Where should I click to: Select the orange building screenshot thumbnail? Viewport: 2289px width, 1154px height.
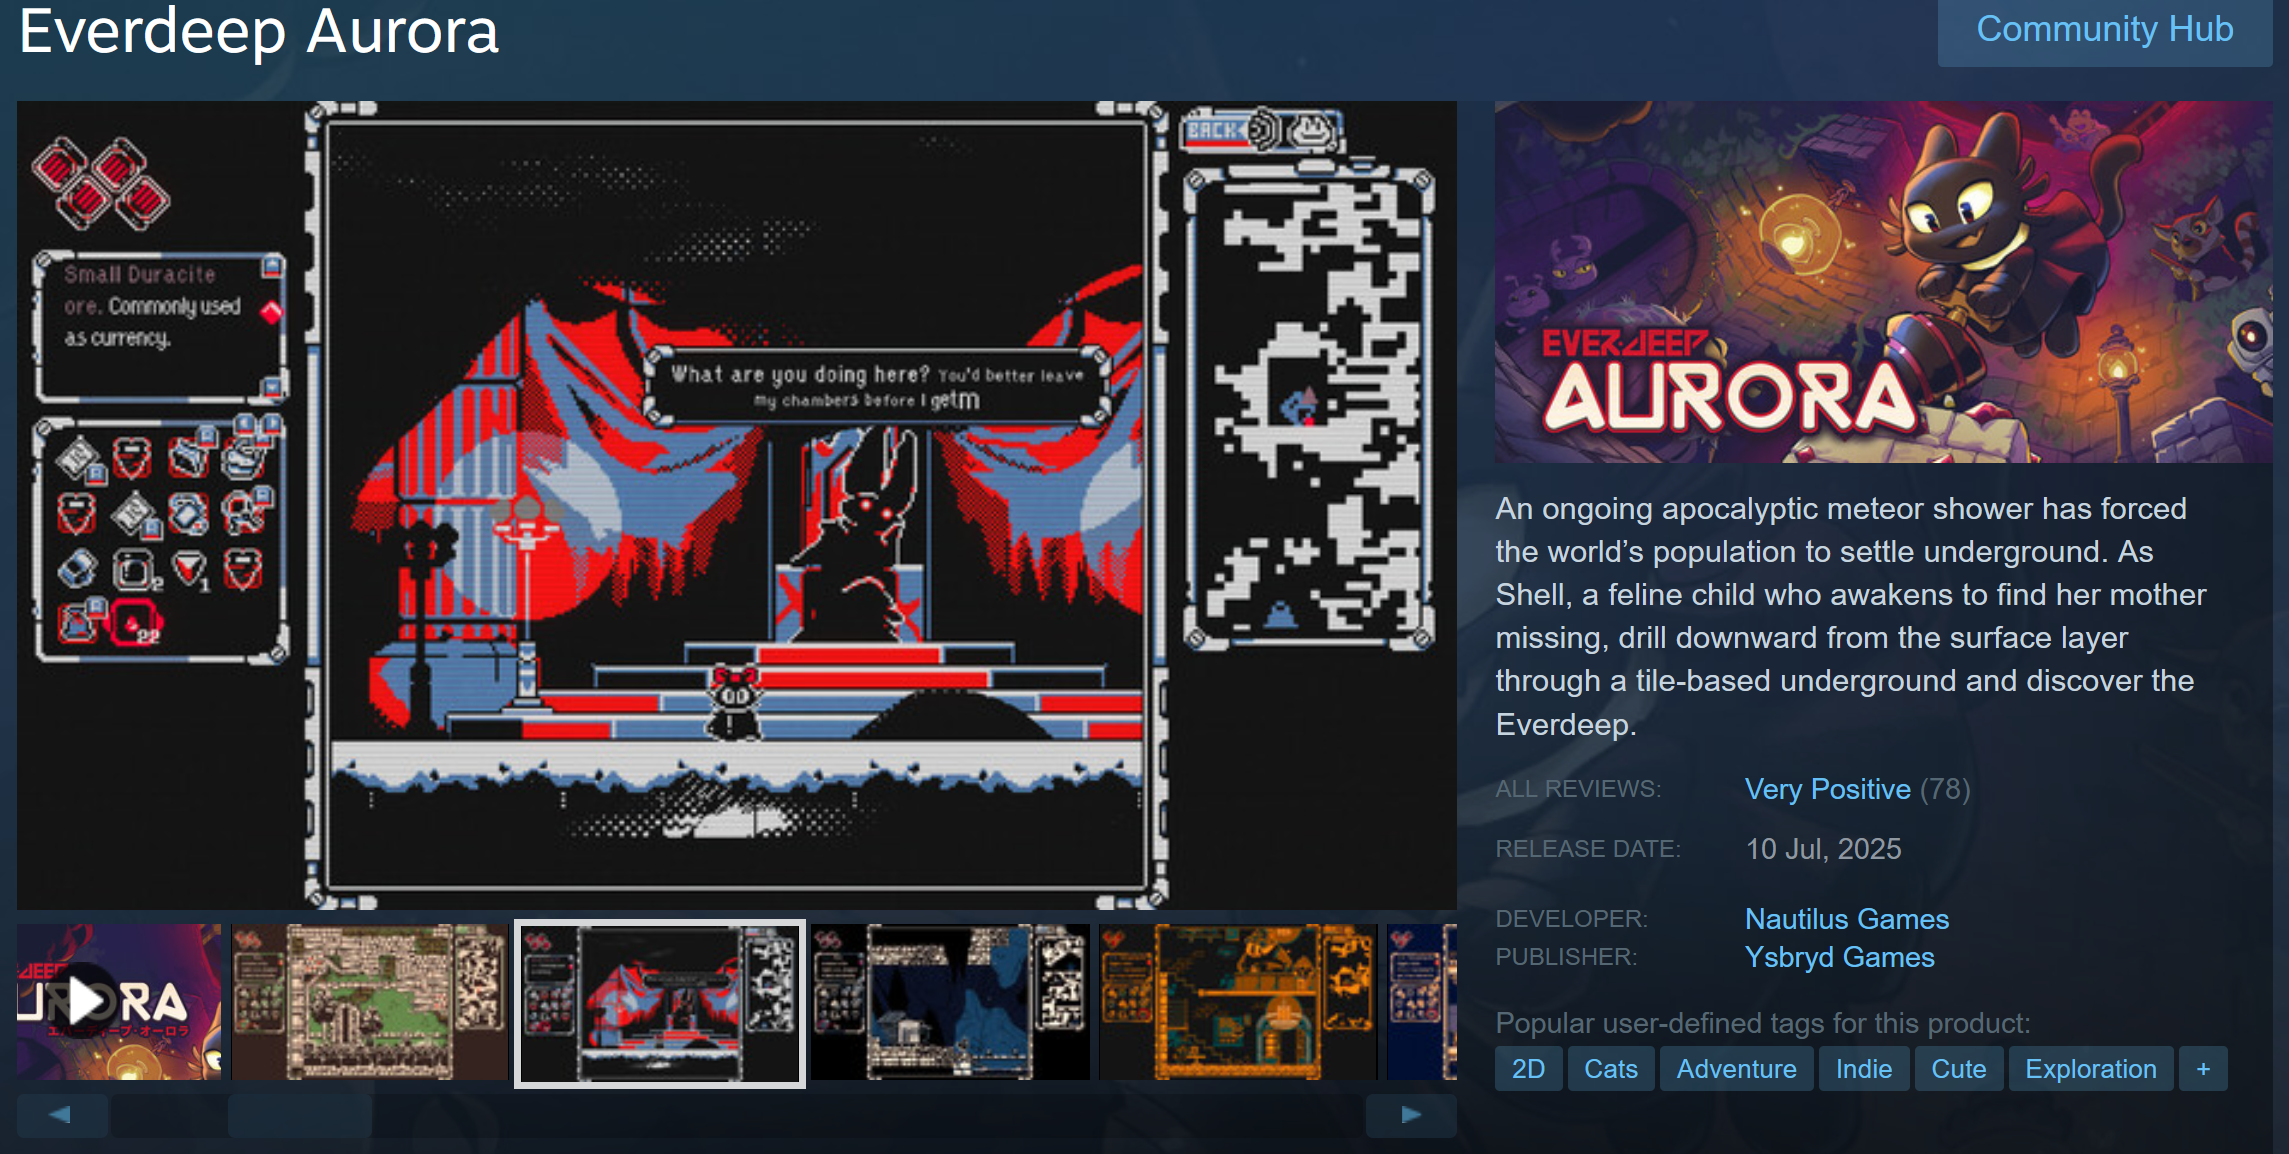pos(1238,1002)
